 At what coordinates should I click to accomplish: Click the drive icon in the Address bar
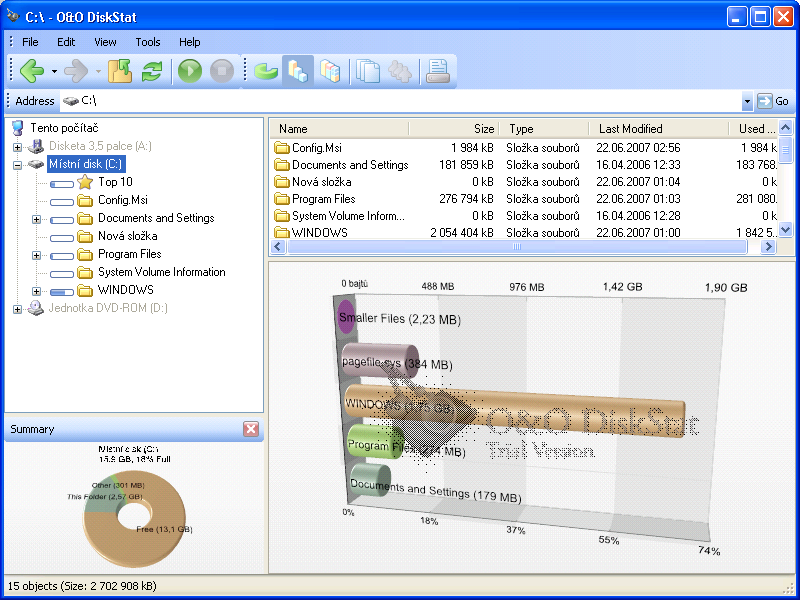(x=71, y=101)
